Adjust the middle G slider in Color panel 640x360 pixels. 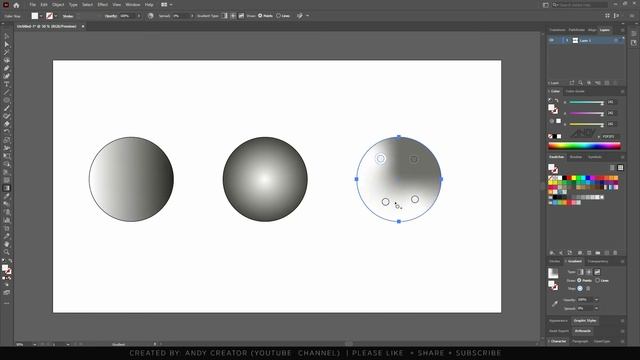pyautogui.click(x=587, y=113)
